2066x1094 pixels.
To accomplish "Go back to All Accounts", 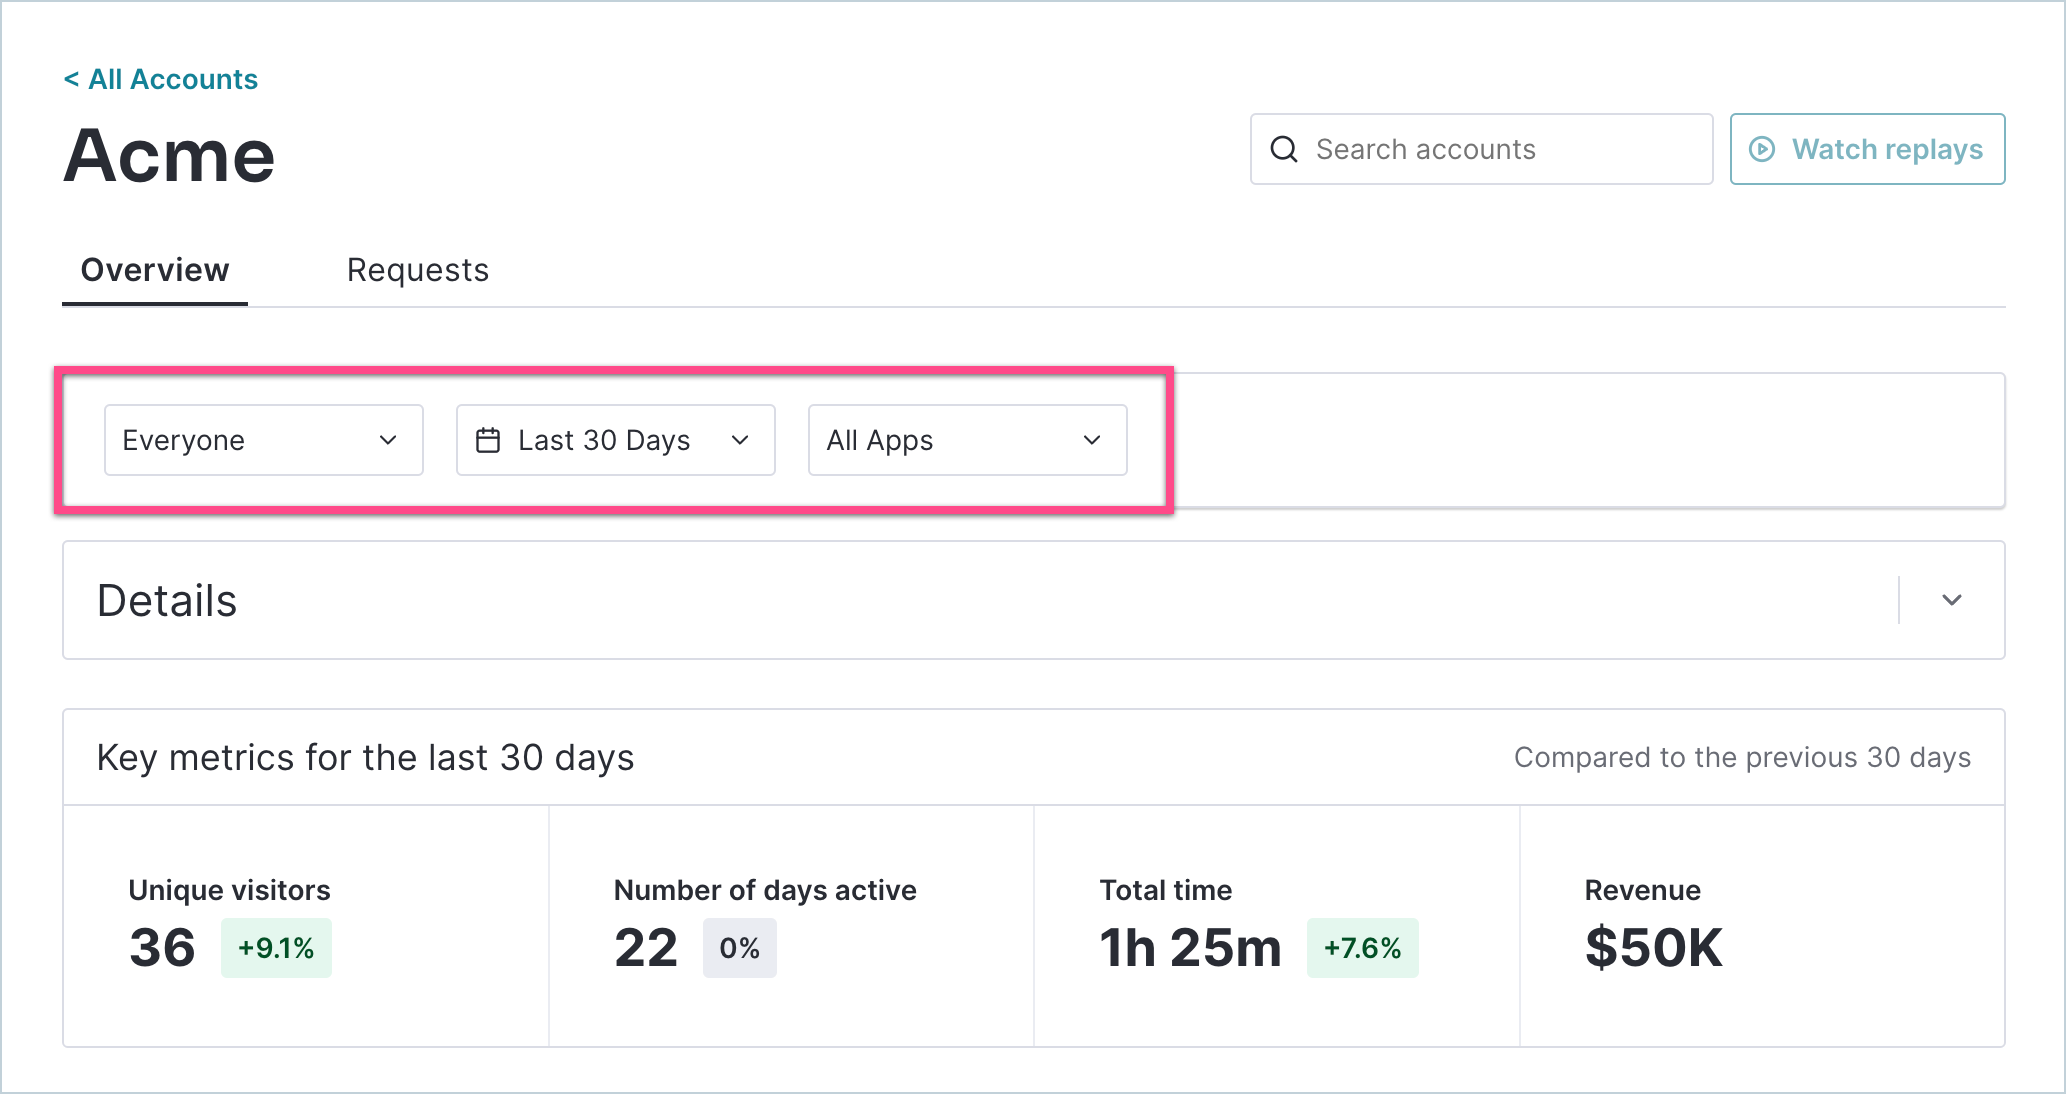I will (x=161, y=79).
